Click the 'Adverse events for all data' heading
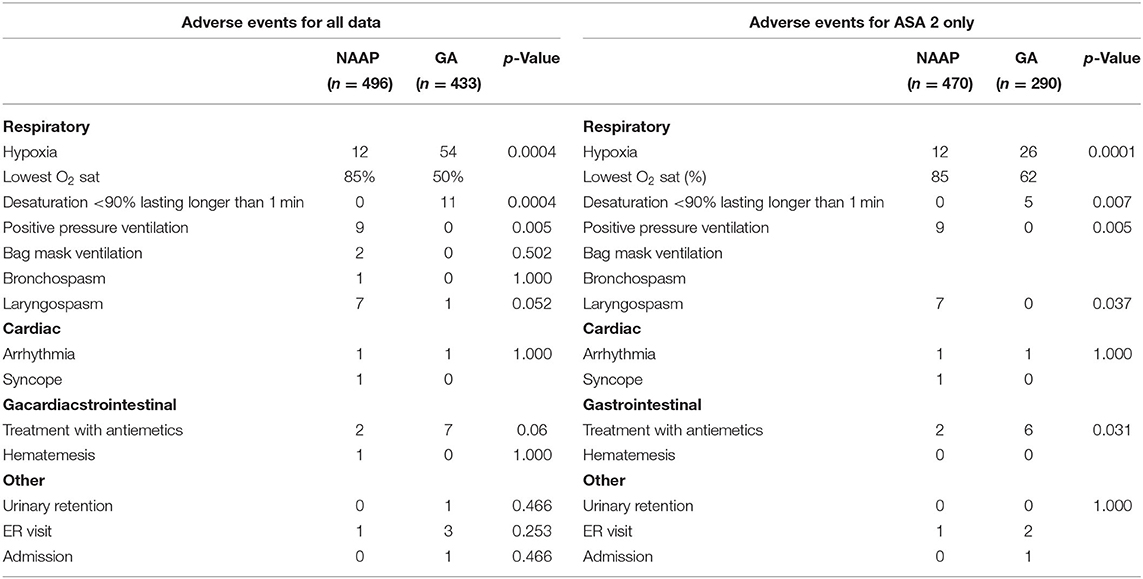Viewport: 1143px width, 579px height. tap(281, 23)
